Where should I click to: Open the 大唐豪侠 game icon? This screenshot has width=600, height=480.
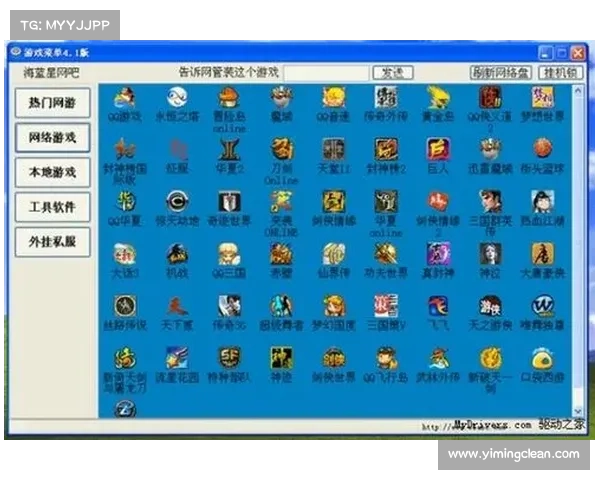coord(543,254)
